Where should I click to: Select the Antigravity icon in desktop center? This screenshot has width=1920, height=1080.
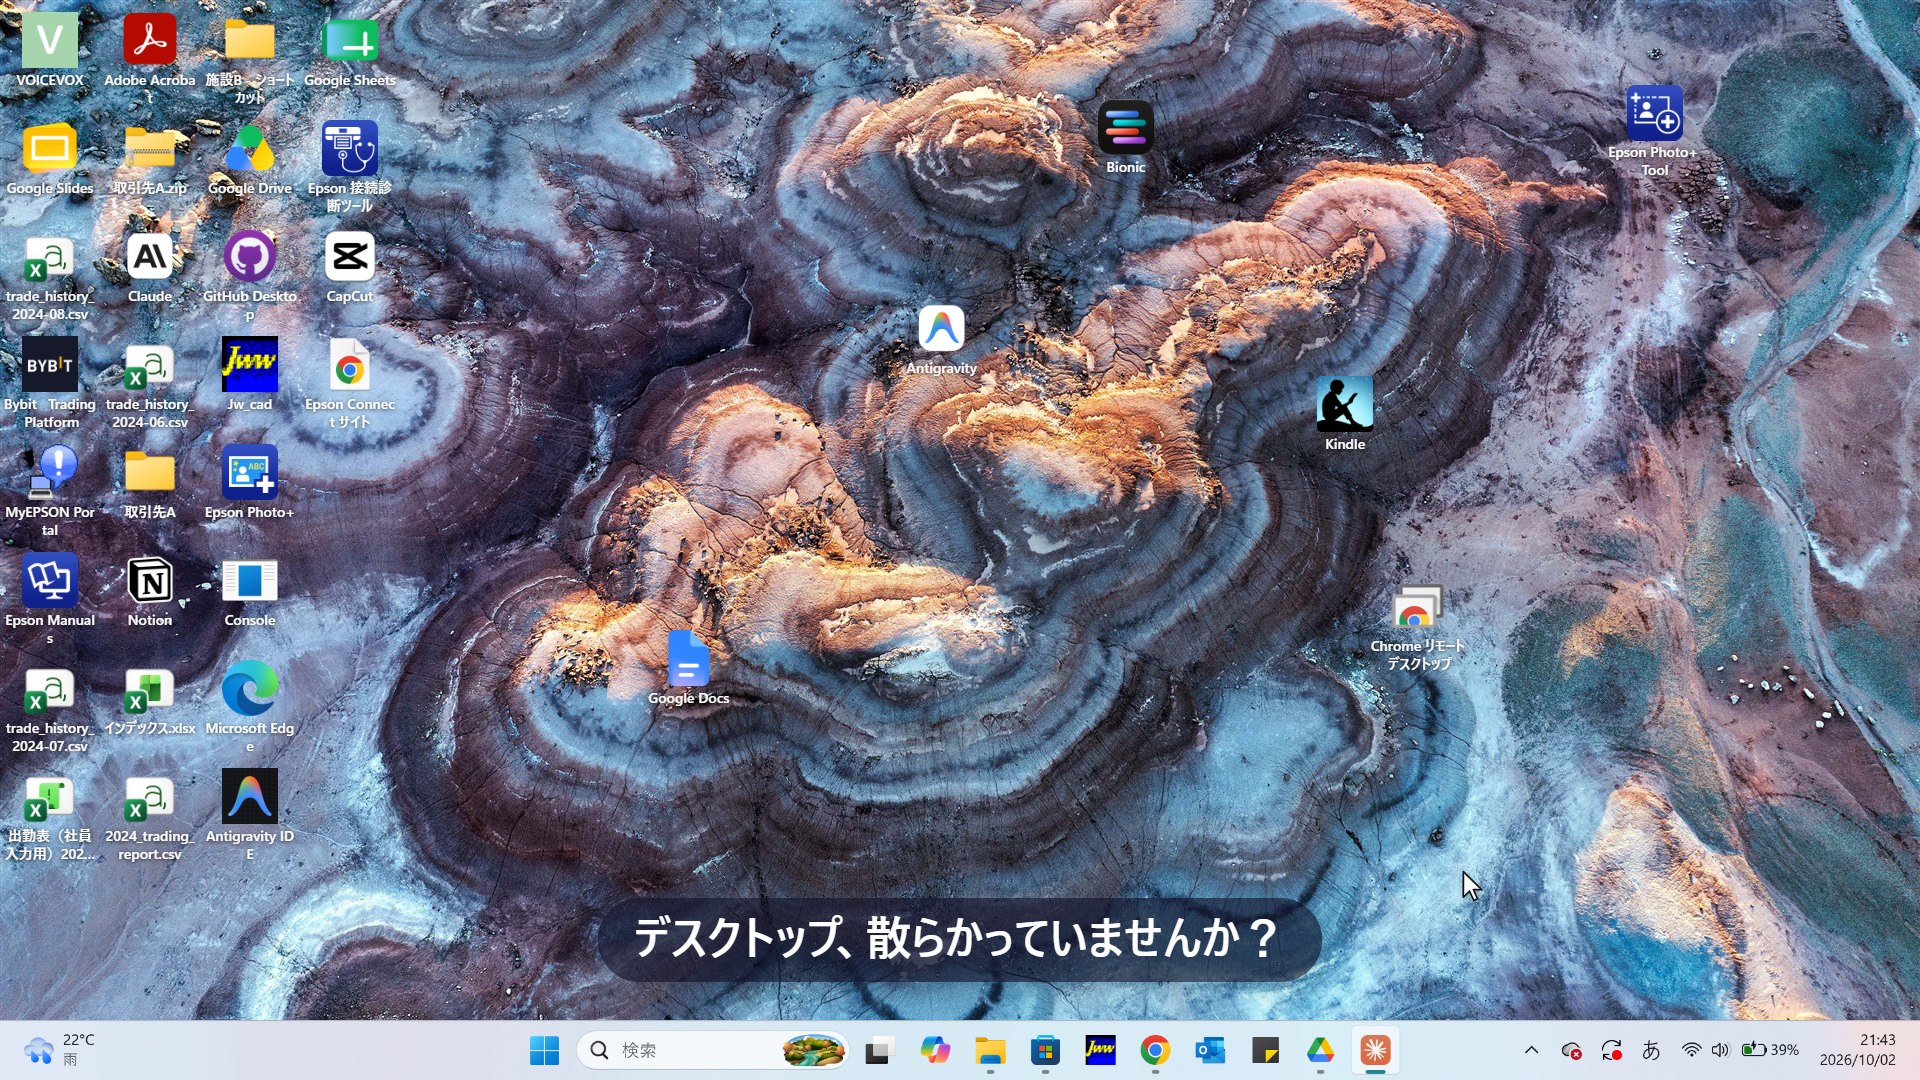pyautogui.click(x=941, y=340)
